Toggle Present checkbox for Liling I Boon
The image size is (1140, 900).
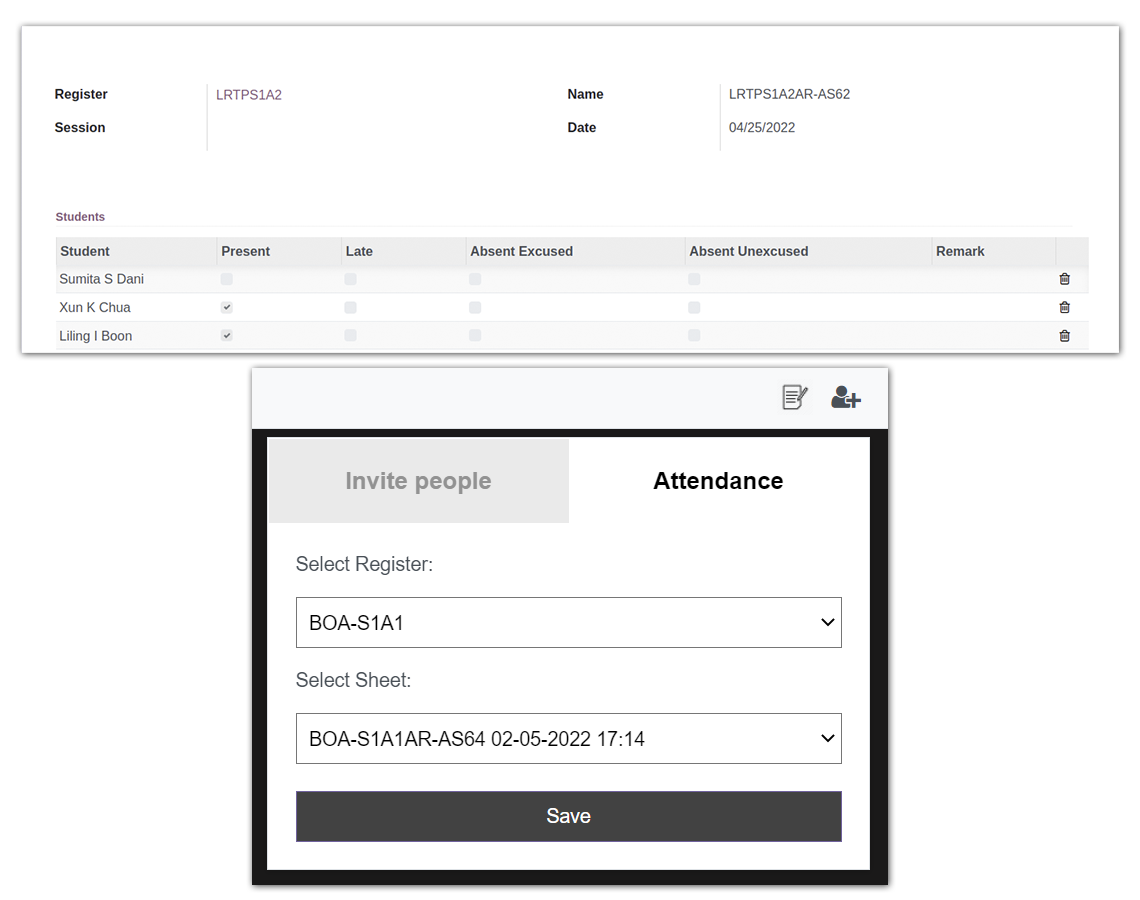pos(227,336)
